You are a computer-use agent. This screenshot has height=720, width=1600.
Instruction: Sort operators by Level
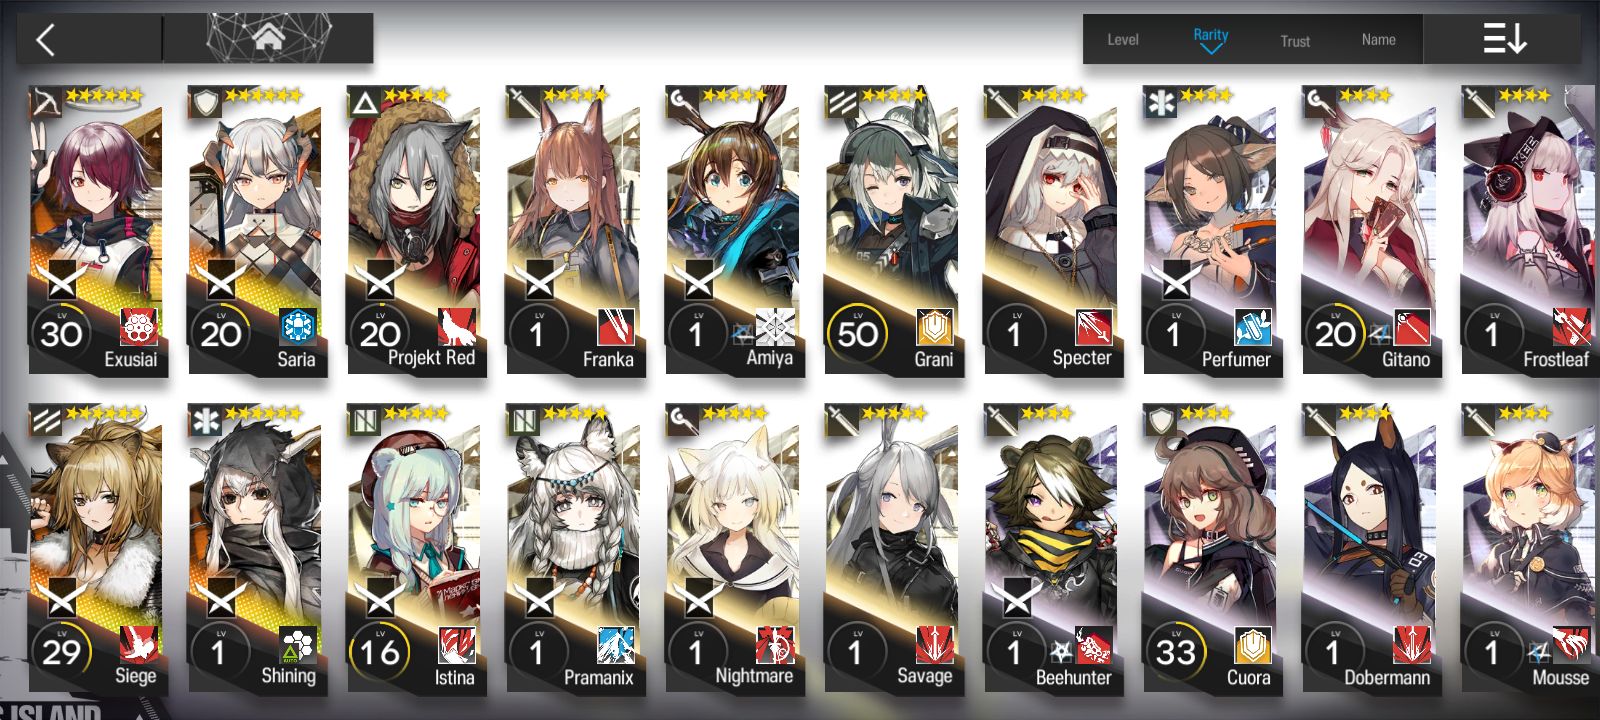point(1122,40)
